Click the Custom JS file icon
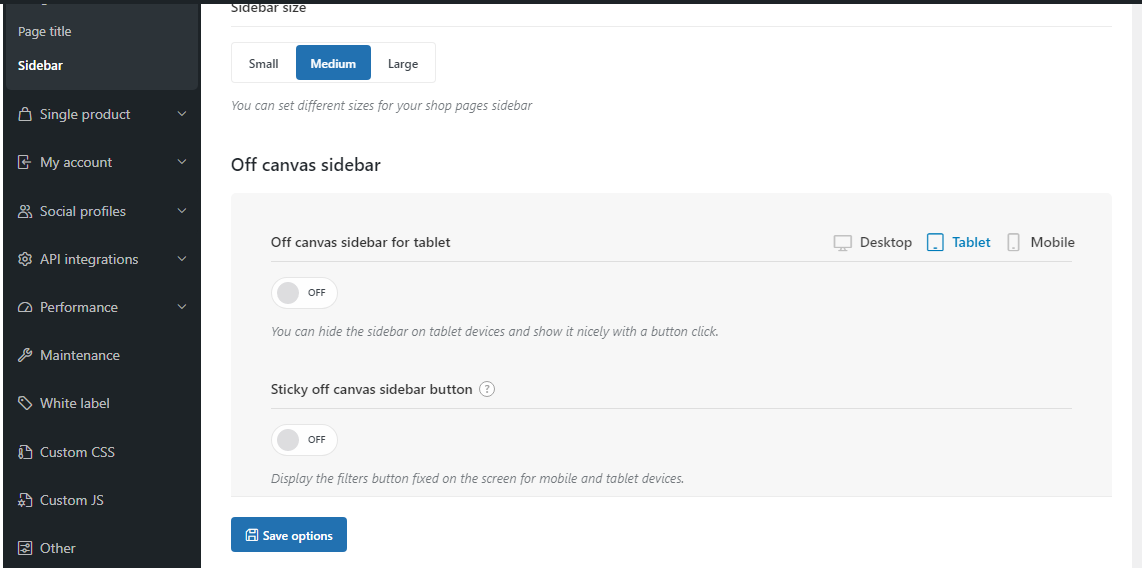Viewport: 1142px width, 568px height. pyautogui.click(x=25, y=500)
